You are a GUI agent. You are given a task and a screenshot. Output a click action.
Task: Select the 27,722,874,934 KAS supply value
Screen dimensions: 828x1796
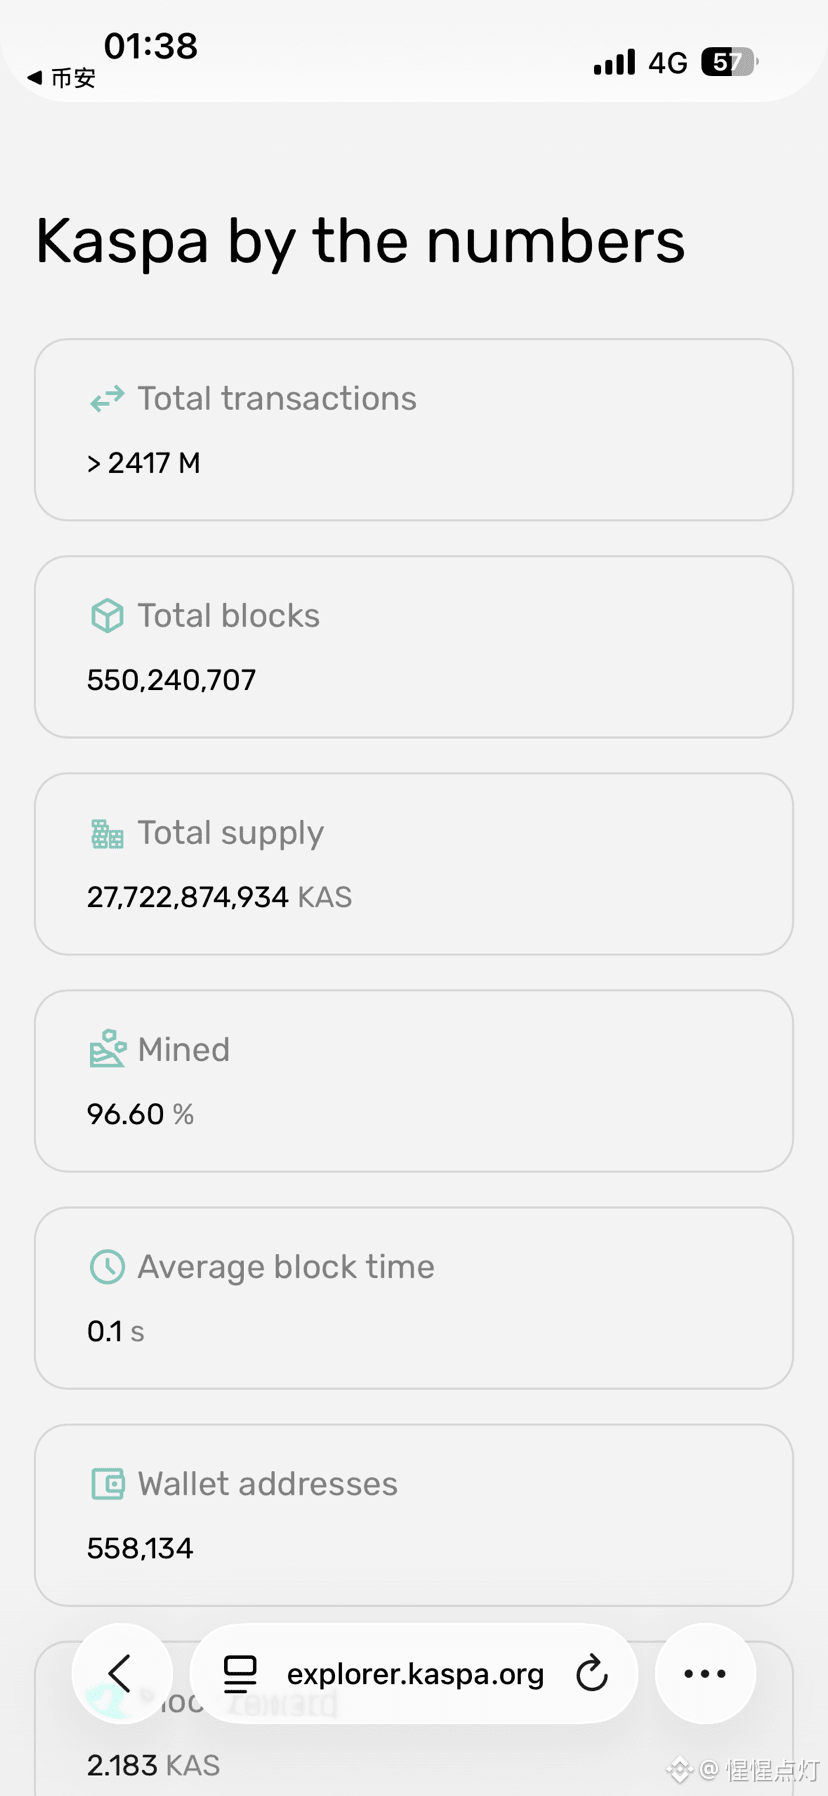tap(219, 897)
